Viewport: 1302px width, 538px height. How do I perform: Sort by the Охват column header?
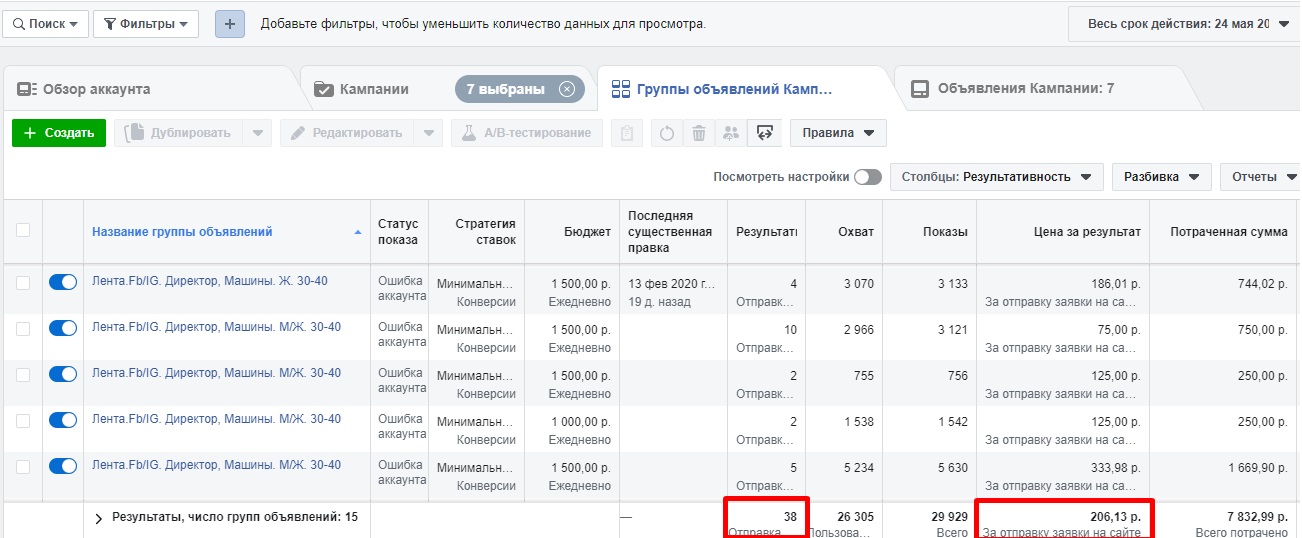[856, 232]
